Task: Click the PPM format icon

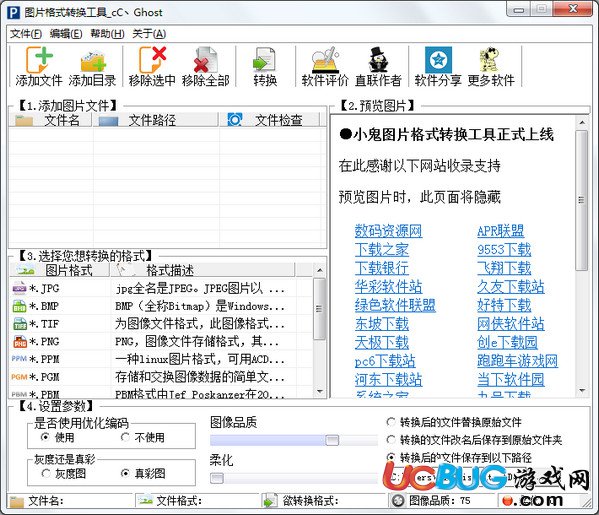Action: pos(19,359)
